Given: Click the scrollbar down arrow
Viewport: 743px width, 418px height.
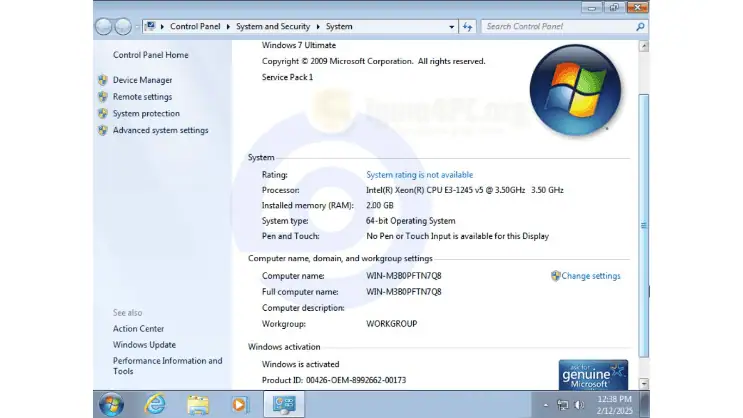Looking at the screenshot, I should (644, 382).
